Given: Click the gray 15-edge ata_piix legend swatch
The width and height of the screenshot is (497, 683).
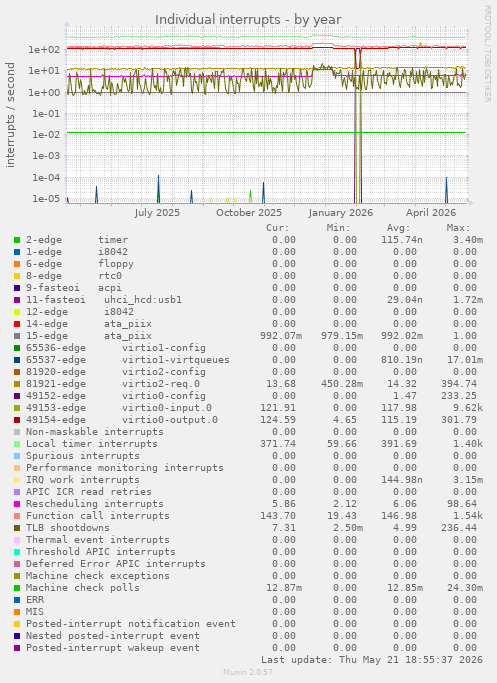Looking at the screenshot, I should [x=17, y=336].
